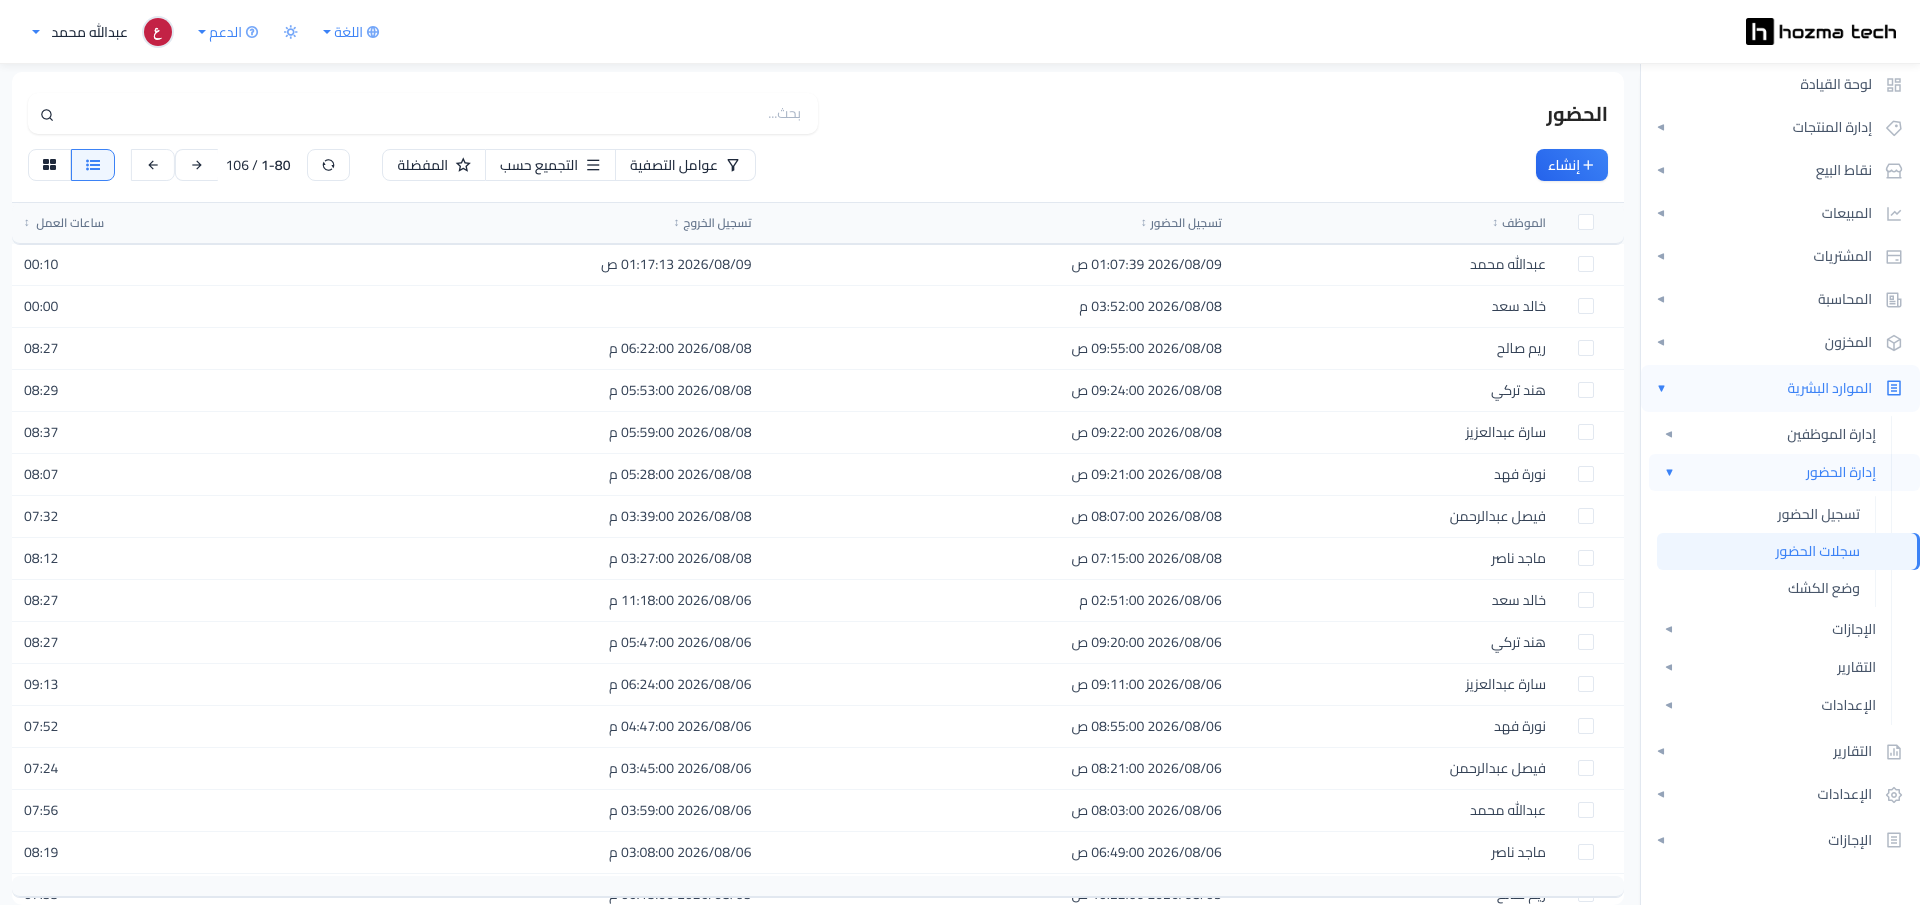Click work hours 07:24 cell
This screenshot has height=905, width=1920.
[x=41, y=768]
